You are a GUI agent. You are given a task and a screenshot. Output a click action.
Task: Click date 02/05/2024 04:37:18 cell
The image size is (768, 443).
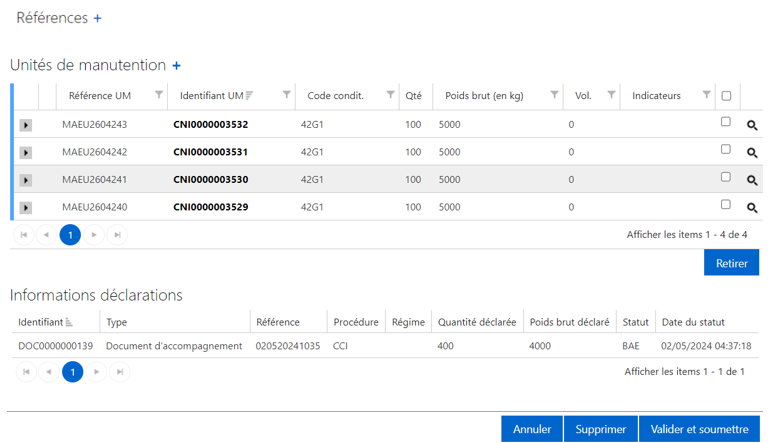point(706,346)
